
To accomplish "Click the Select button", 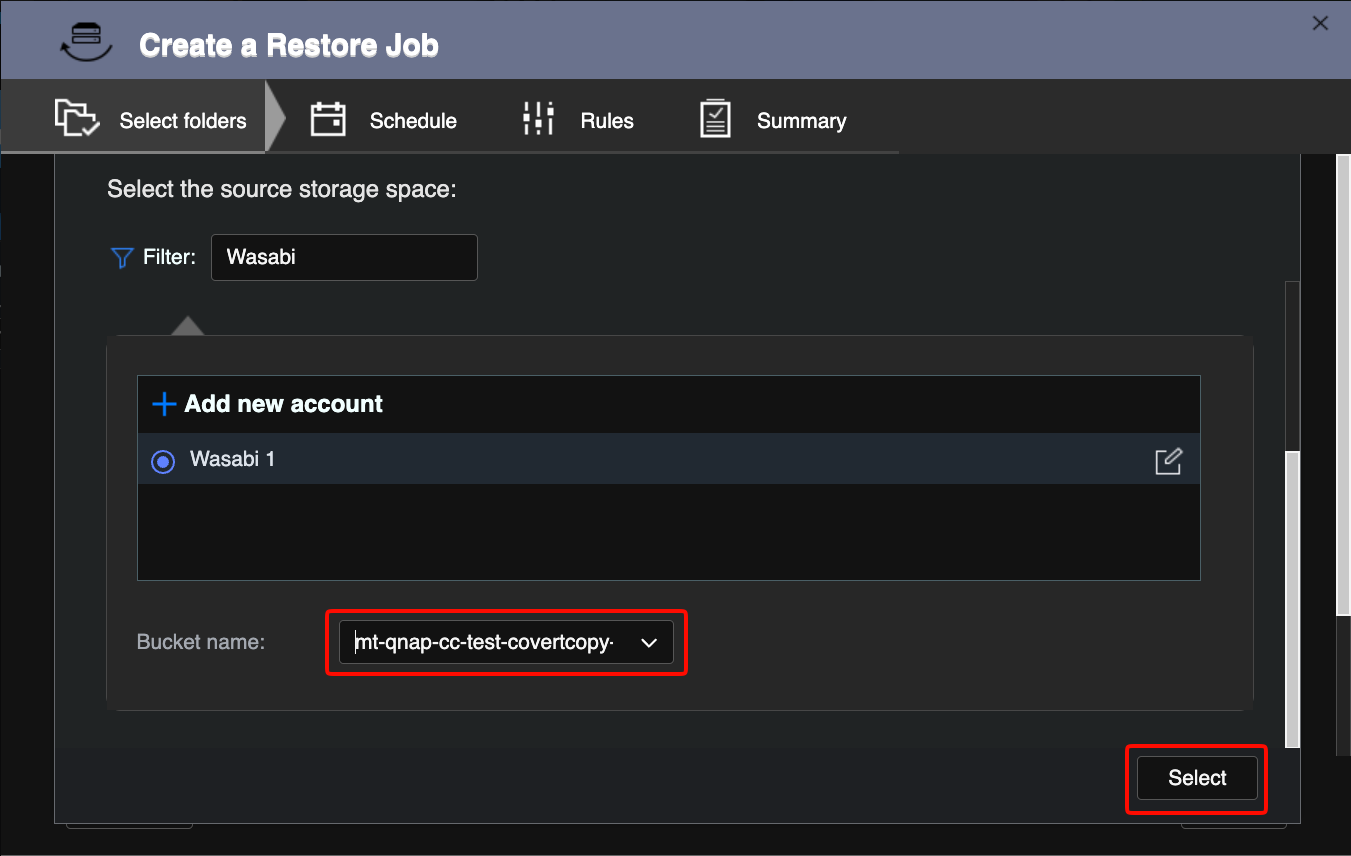I will click(1197, 778).
